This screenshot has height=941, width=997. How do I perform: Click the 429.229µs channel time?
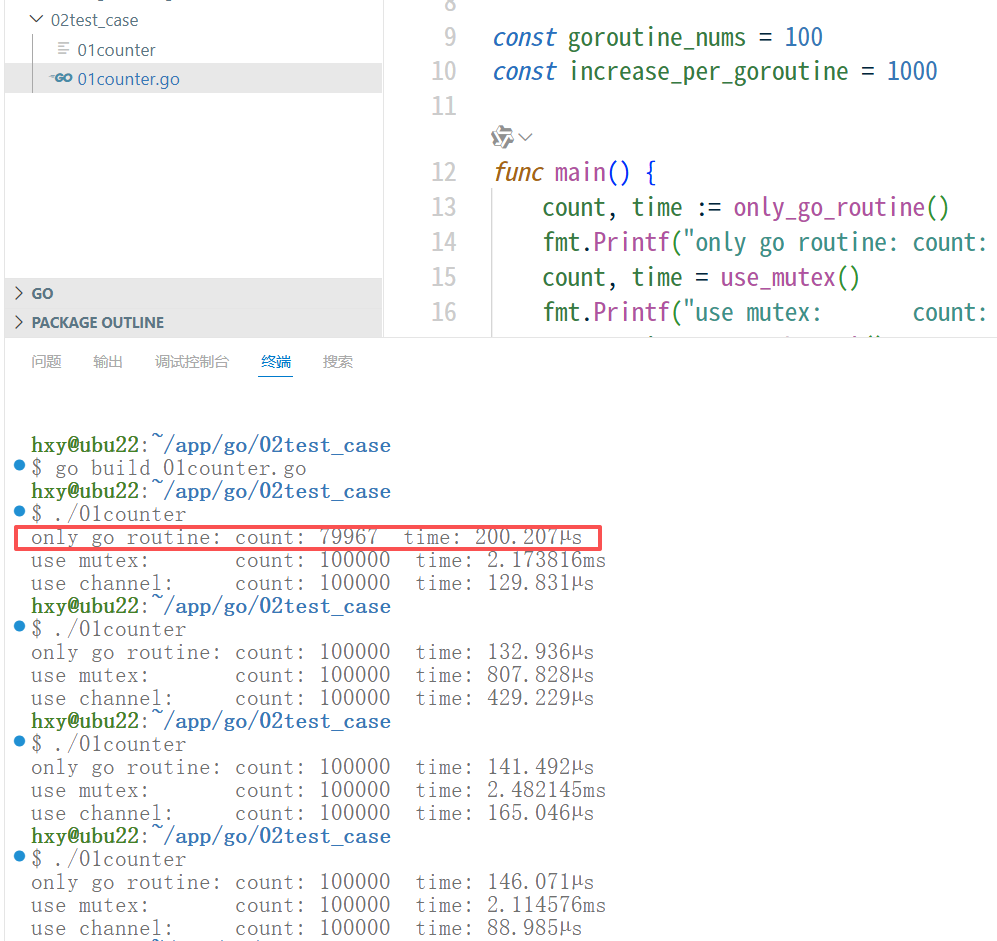pos(540,698)
